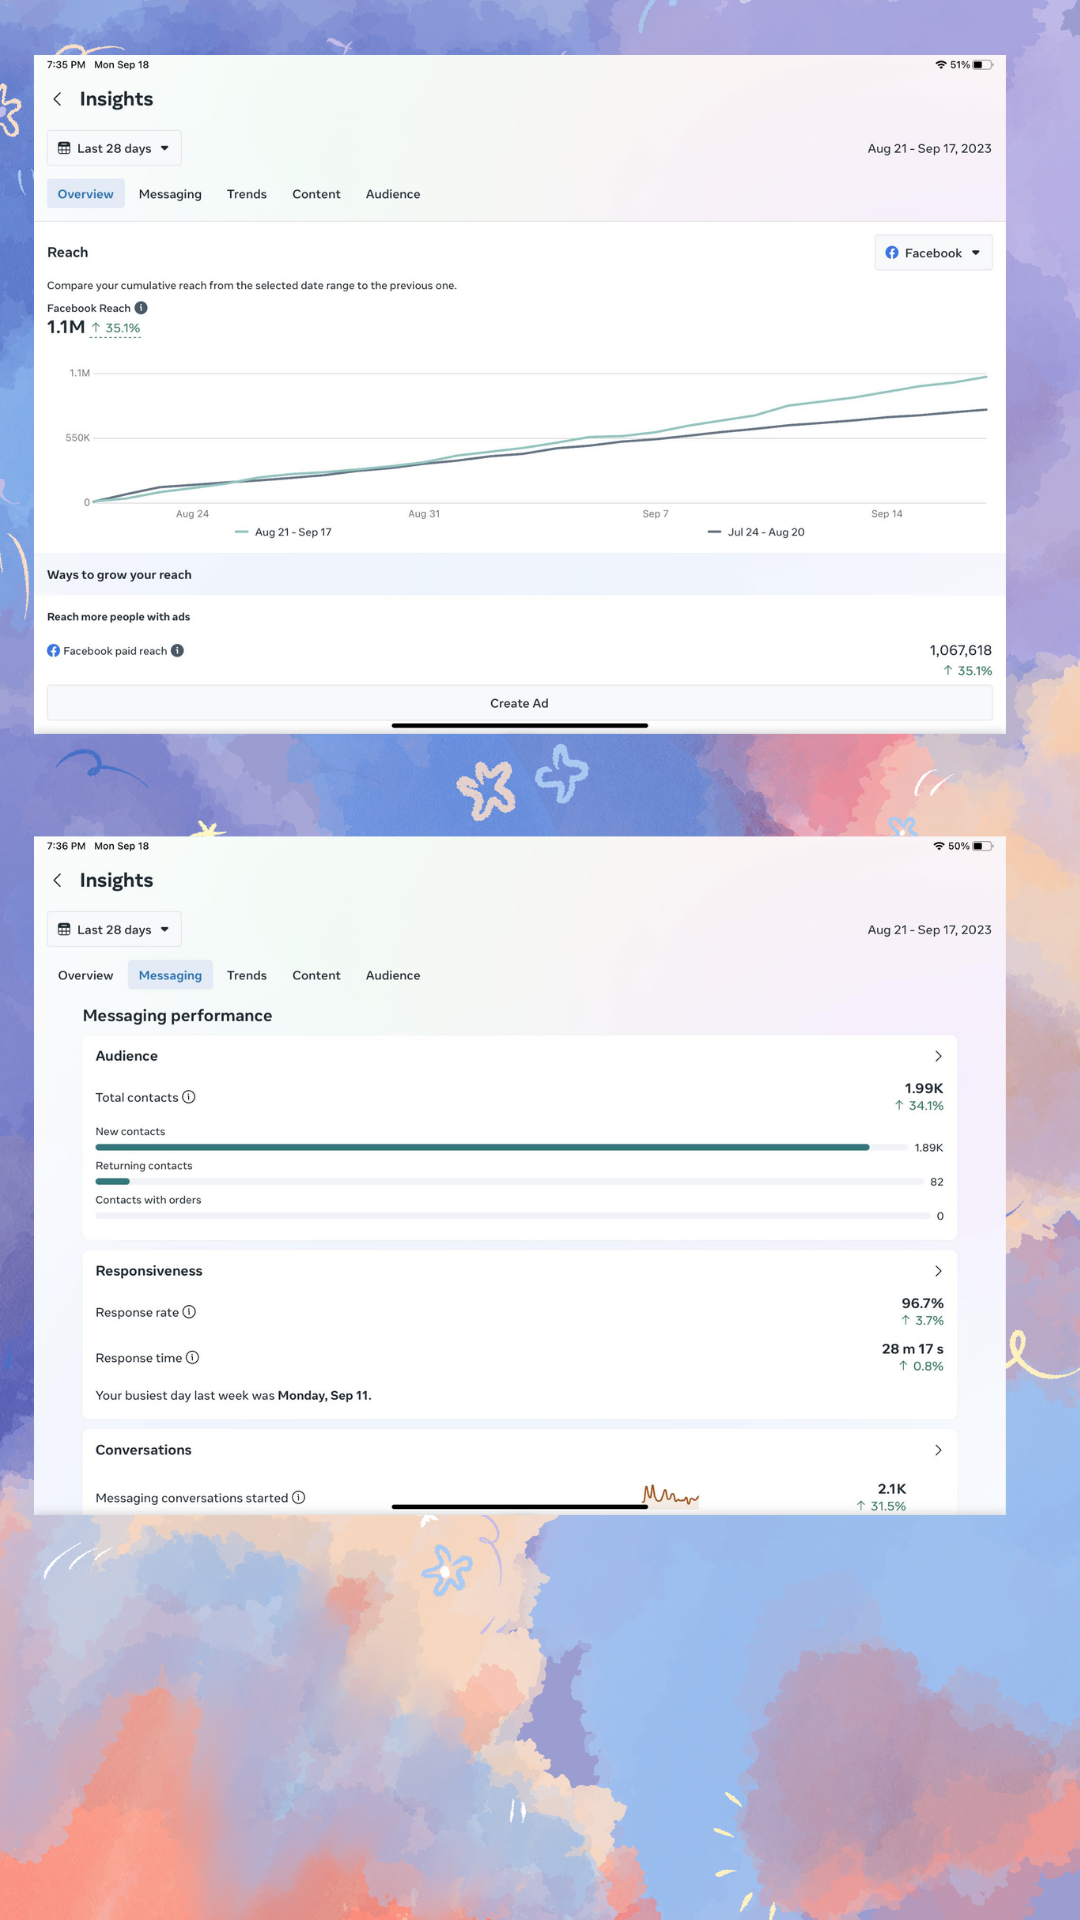1080x1920 pixels.
Task: Click the Create Ad button
Action: 519,703
